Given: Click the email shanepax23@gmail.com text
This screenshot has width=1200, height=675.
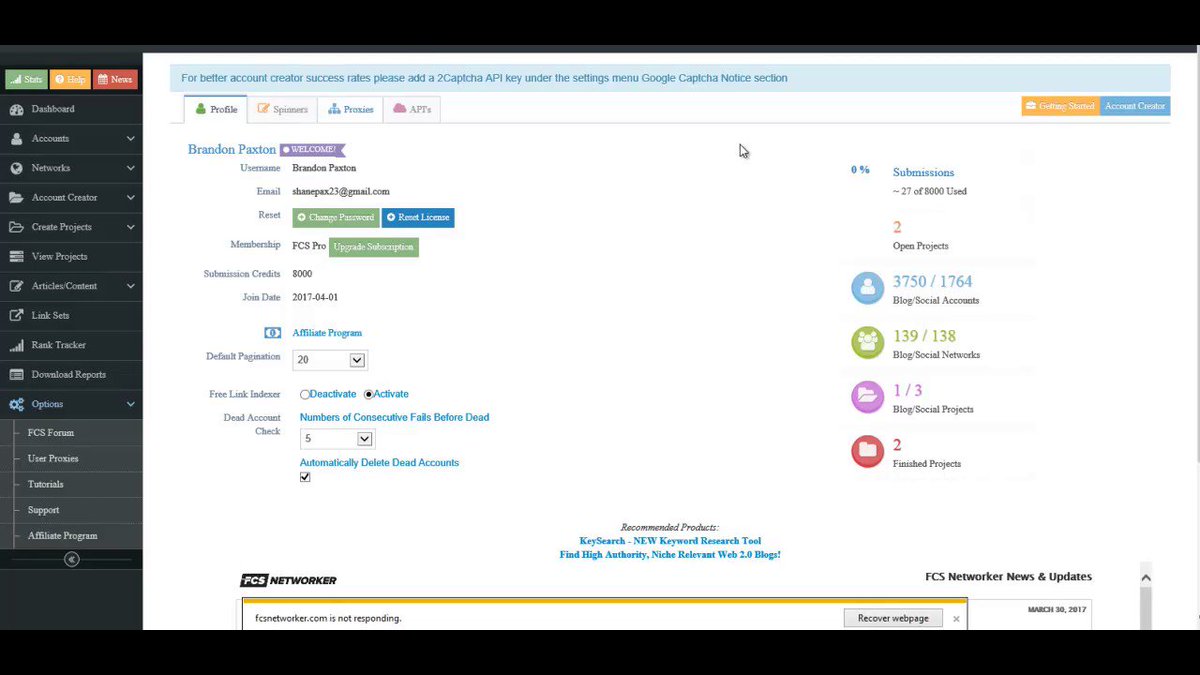Looking at the screenshot, I should (x=341, y=192).
